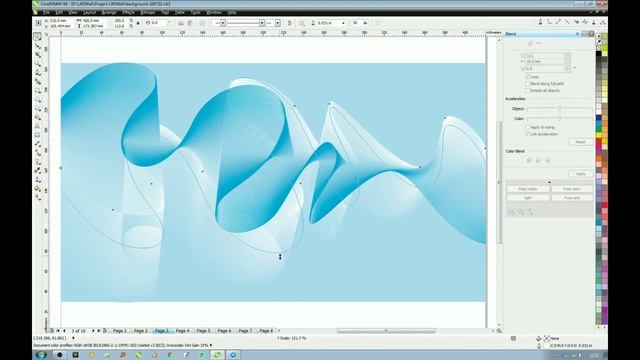Check Apply to sizing option
Image resolution: width=640 pixels, height=360 pixels.
tap(527, 127)
